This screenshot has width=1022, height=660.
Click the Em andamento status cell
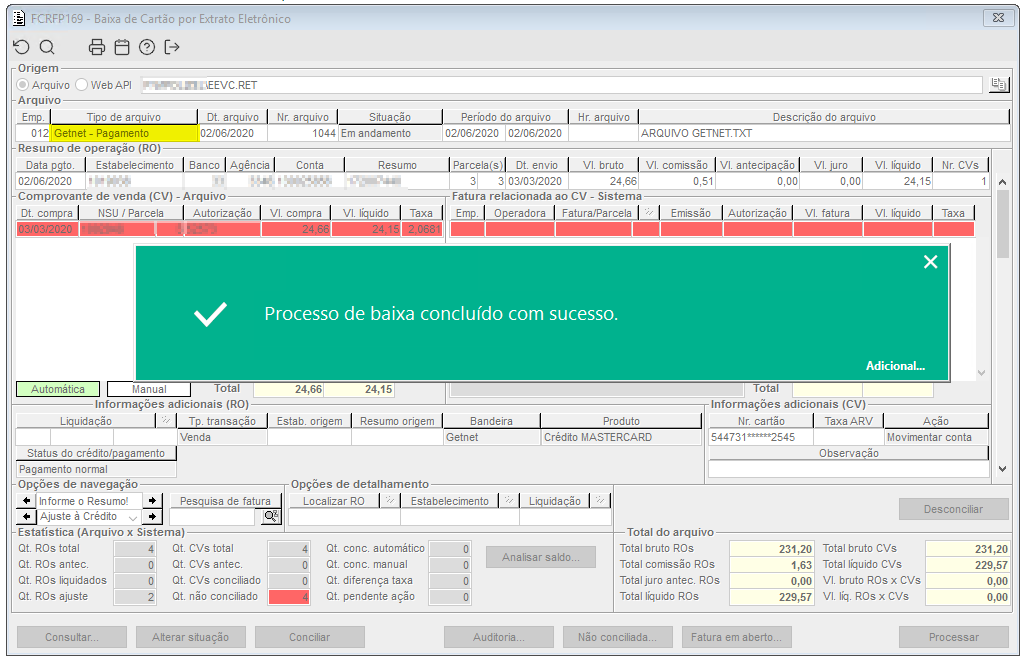[390, 133]
